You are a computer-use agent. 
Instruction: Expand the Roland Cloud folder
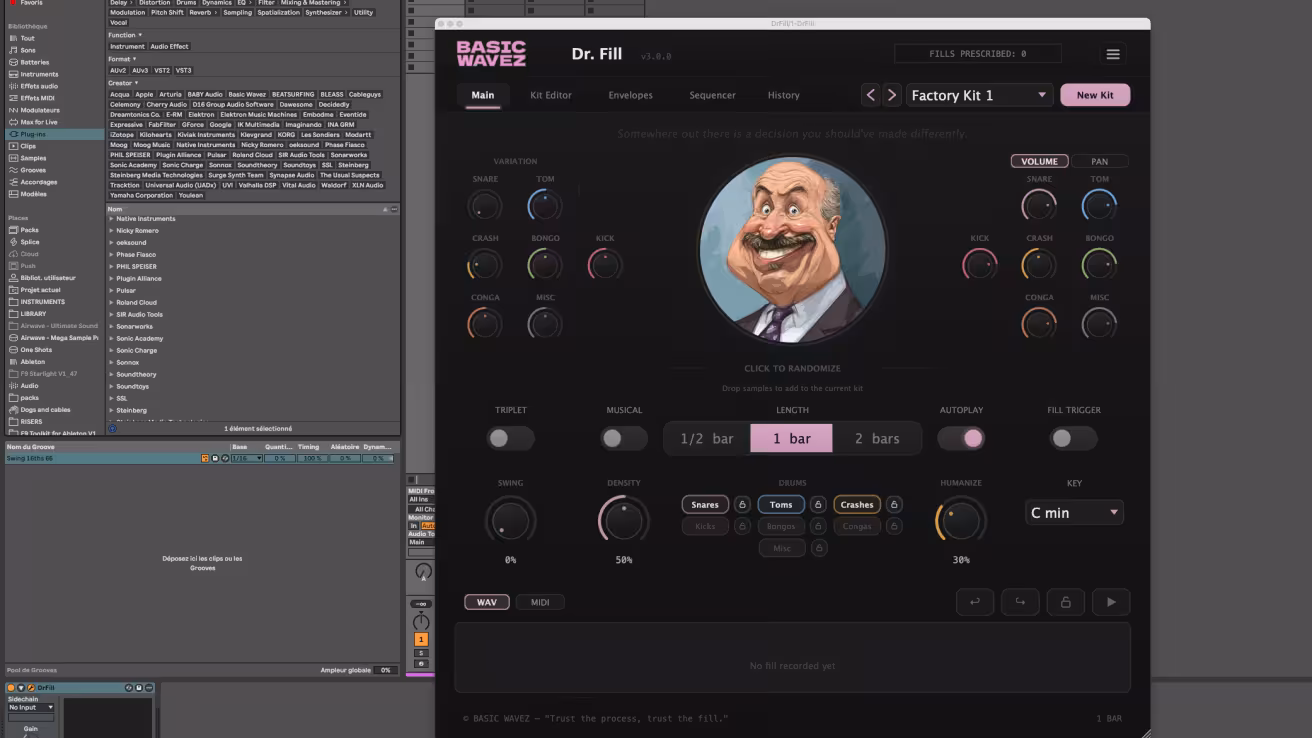112,303
